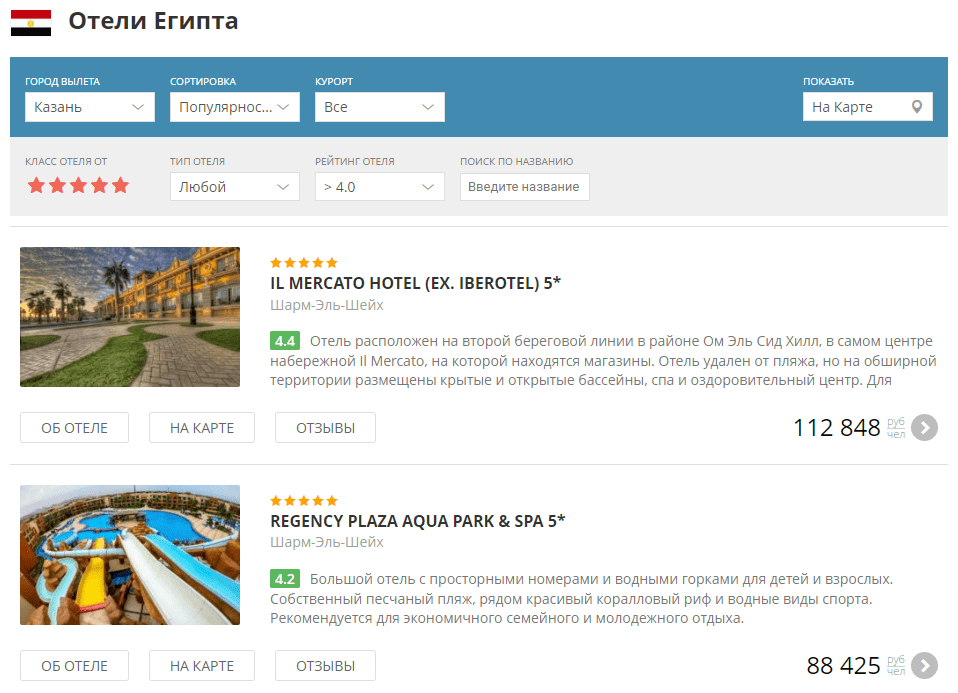The width and height of the screenshot is (958, 693).
Task: Open the Сортировка dropdown
Action: coord(235,107)
